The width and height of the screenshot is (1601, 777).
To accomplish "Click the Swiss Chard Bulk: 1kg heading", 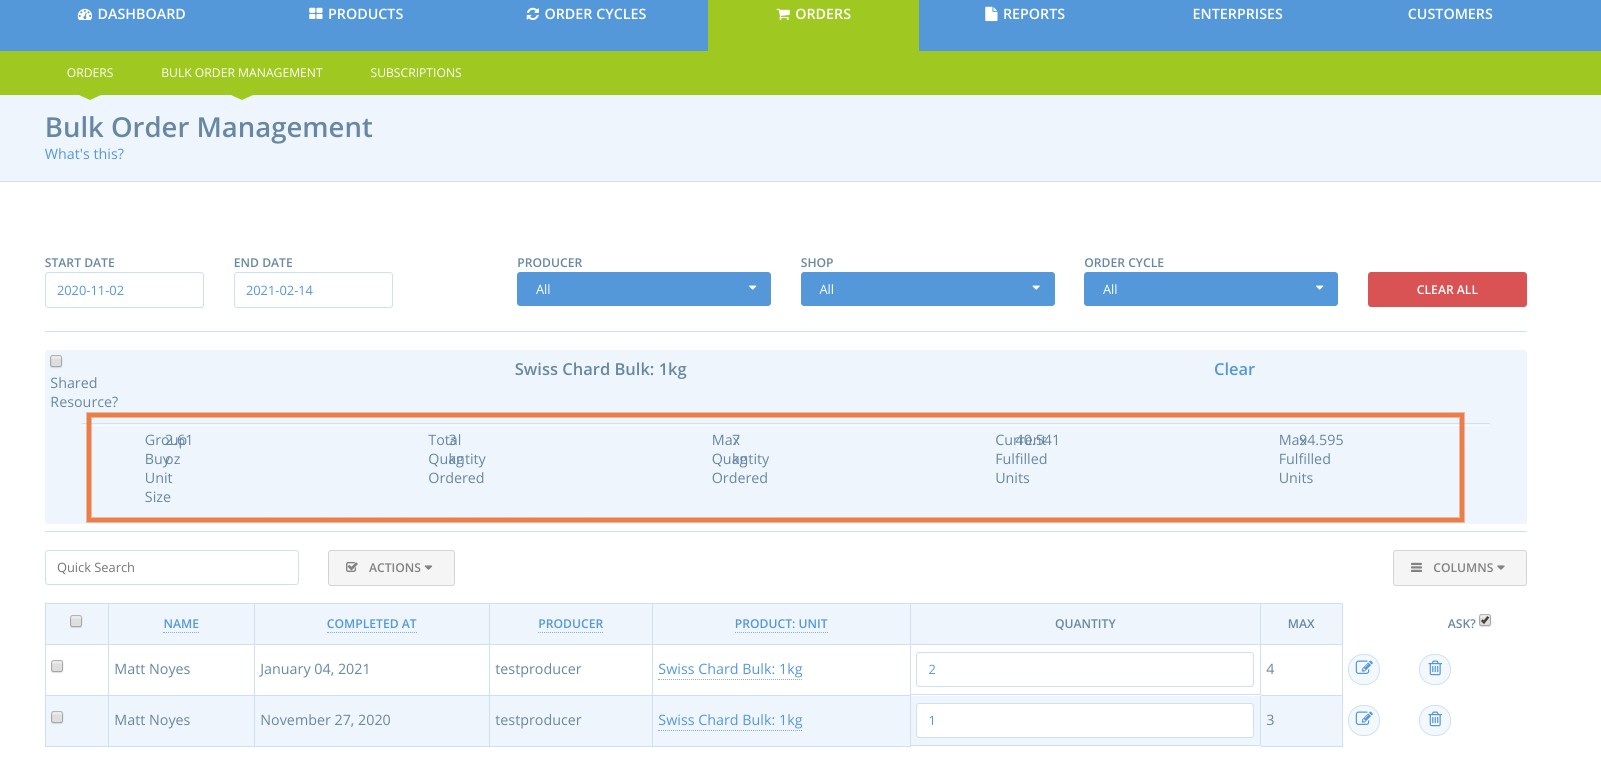I will coord(600,369).
